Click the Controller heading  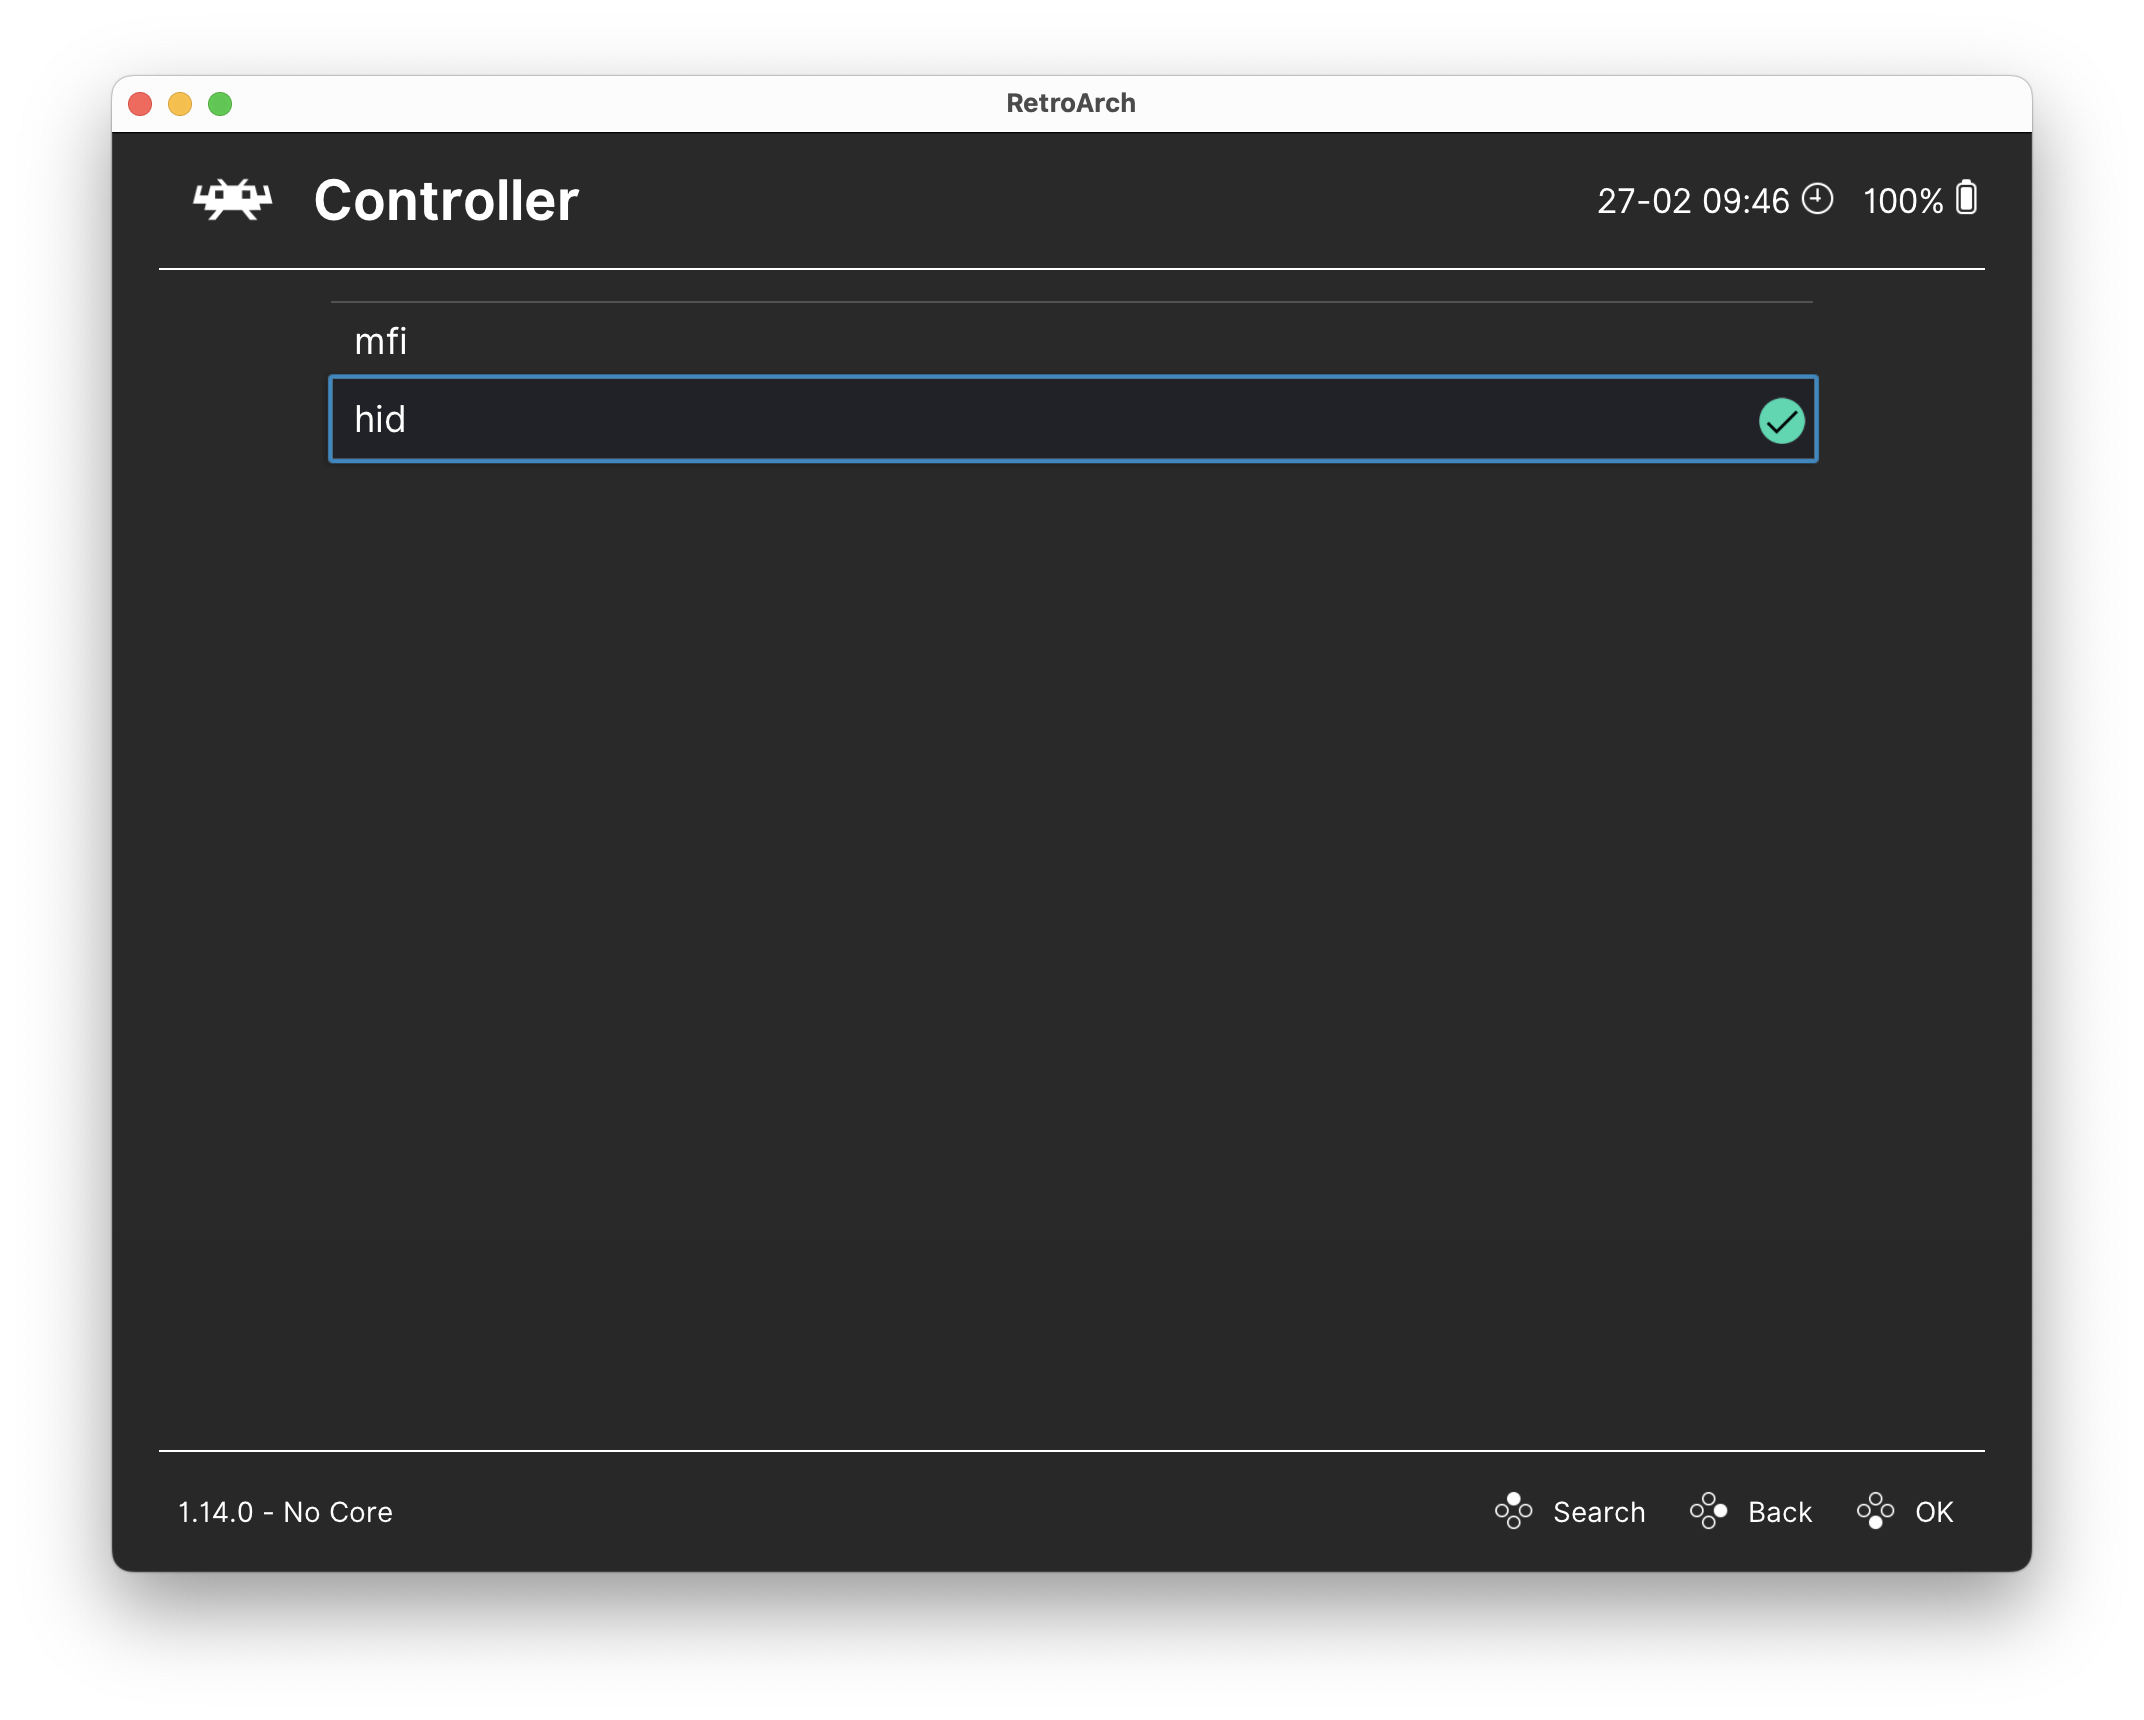point(446,200)
